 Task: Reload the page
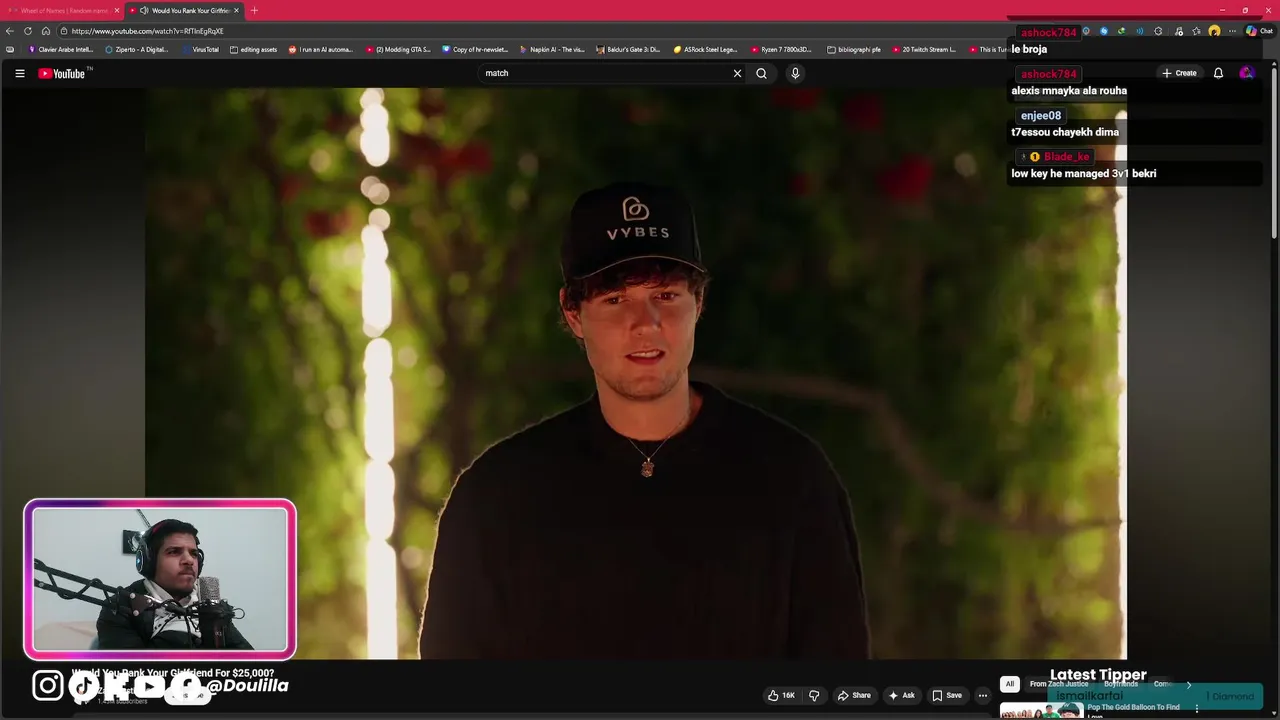click(28, 31)
